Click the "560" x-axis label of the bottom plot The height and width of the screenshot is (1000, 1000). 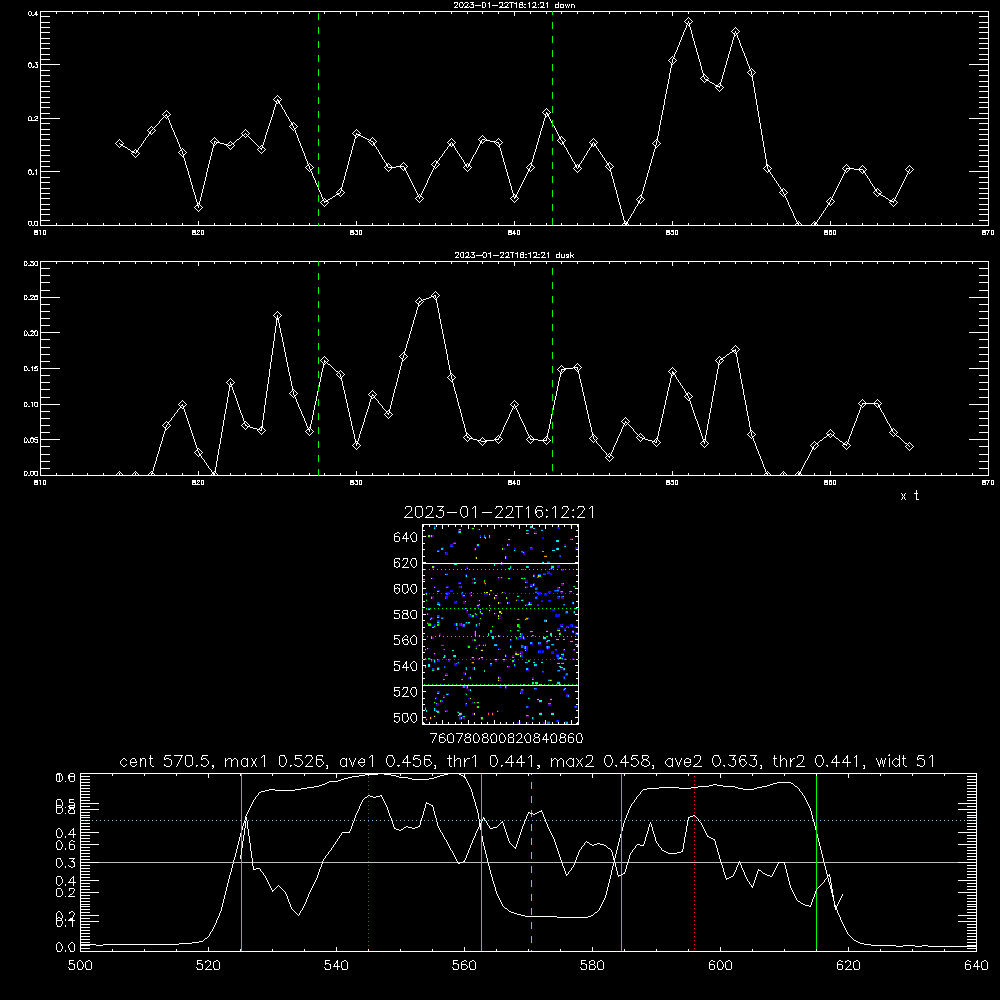click(x=464, y=966)
